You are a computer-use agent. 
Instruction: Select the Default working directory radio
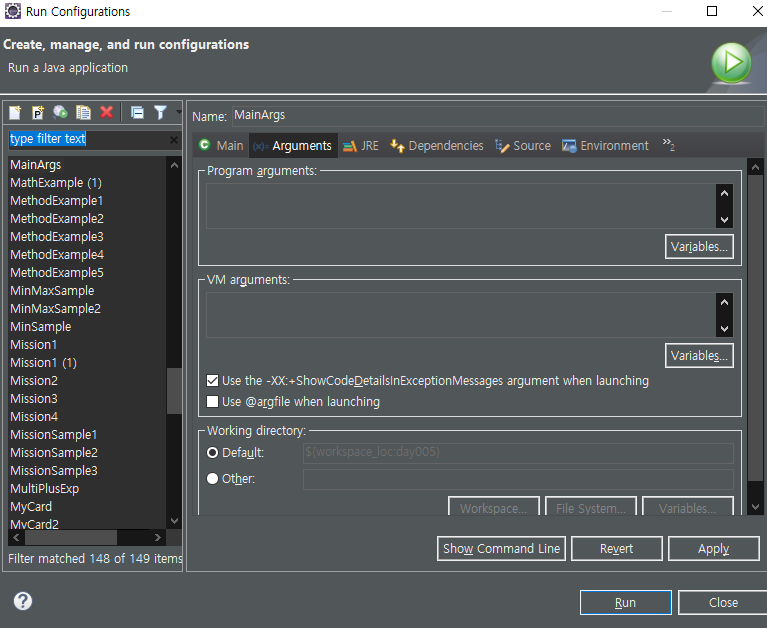point(212,453)
